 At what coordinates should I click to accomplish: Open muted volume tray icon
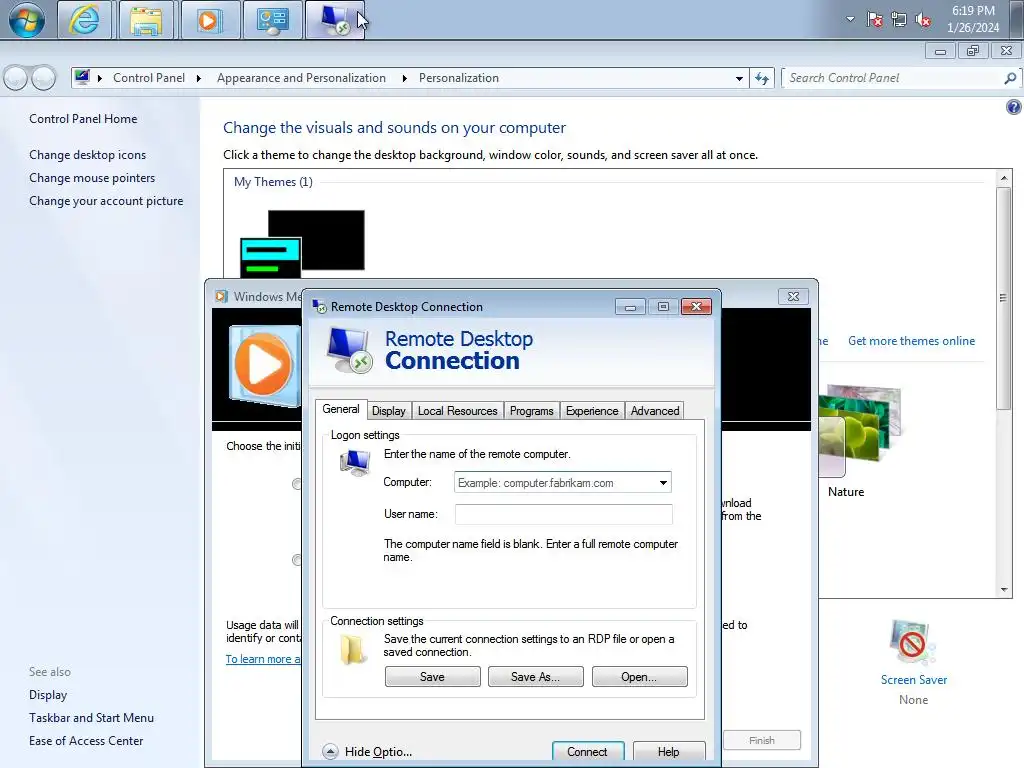(923, 20)
